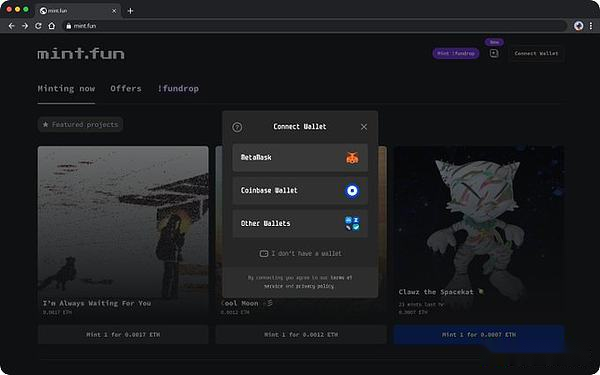Viewport: 600px width, 375px height.
Task: Reload the mint.fun page
Action: (x=38, y=26)
